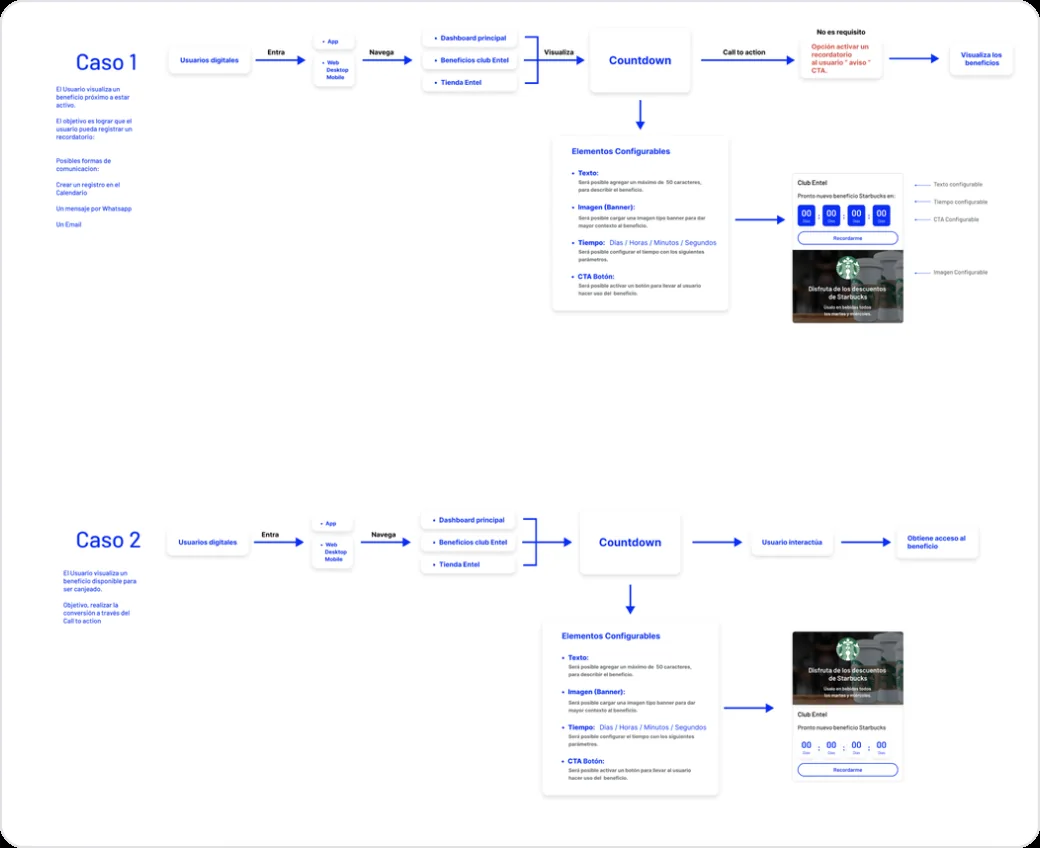Click the "Imagen Configurable" annotation label
This screenshot has height=848, width=1040.
coord(960,273)
